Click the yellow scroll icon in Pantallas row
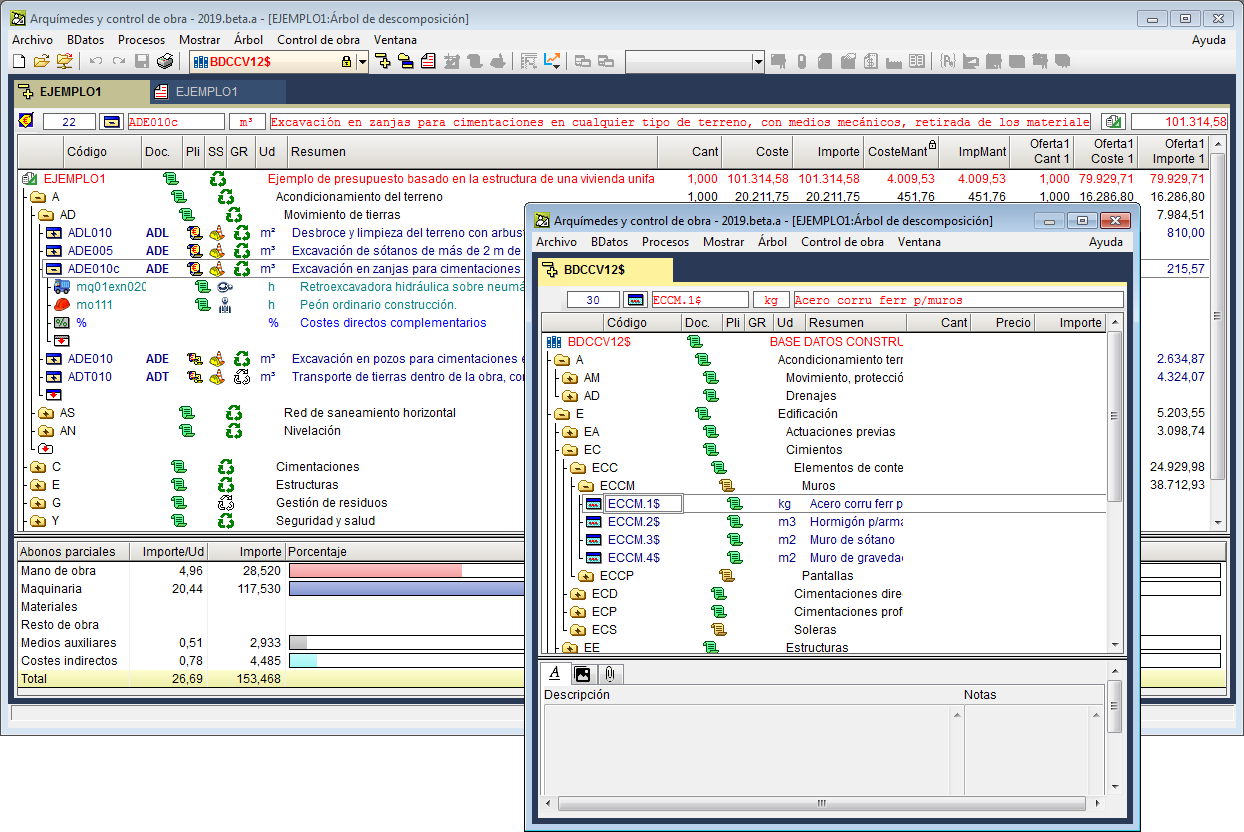 click(727, 576)
